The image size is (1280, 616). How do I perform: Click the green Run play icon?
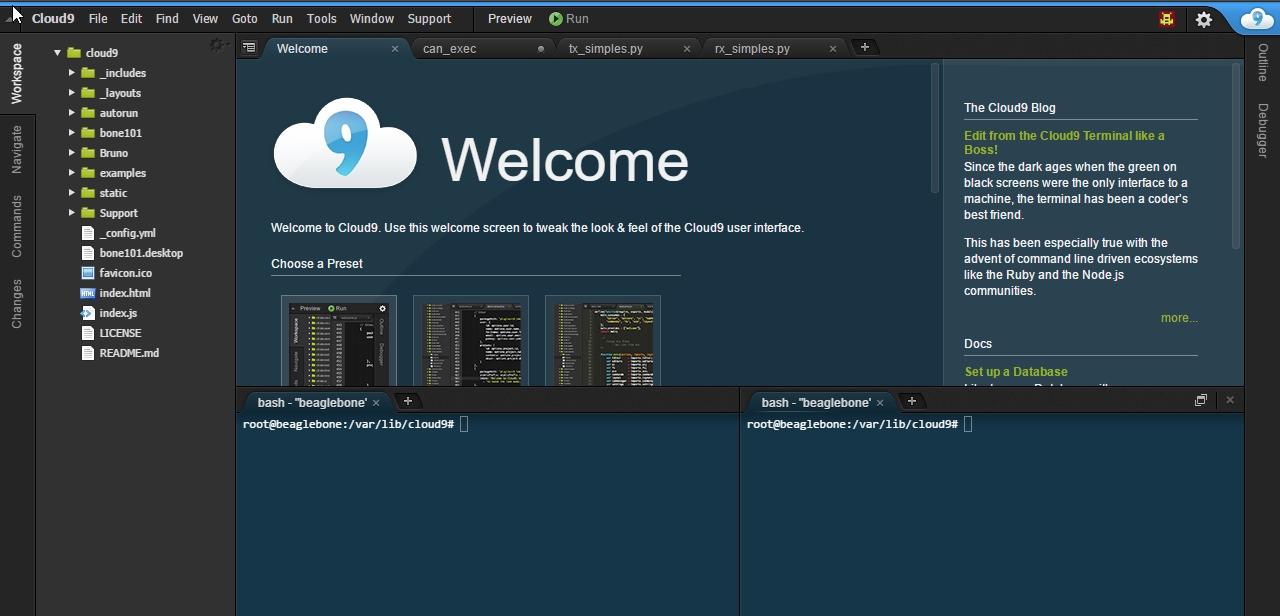pos(556,19)
